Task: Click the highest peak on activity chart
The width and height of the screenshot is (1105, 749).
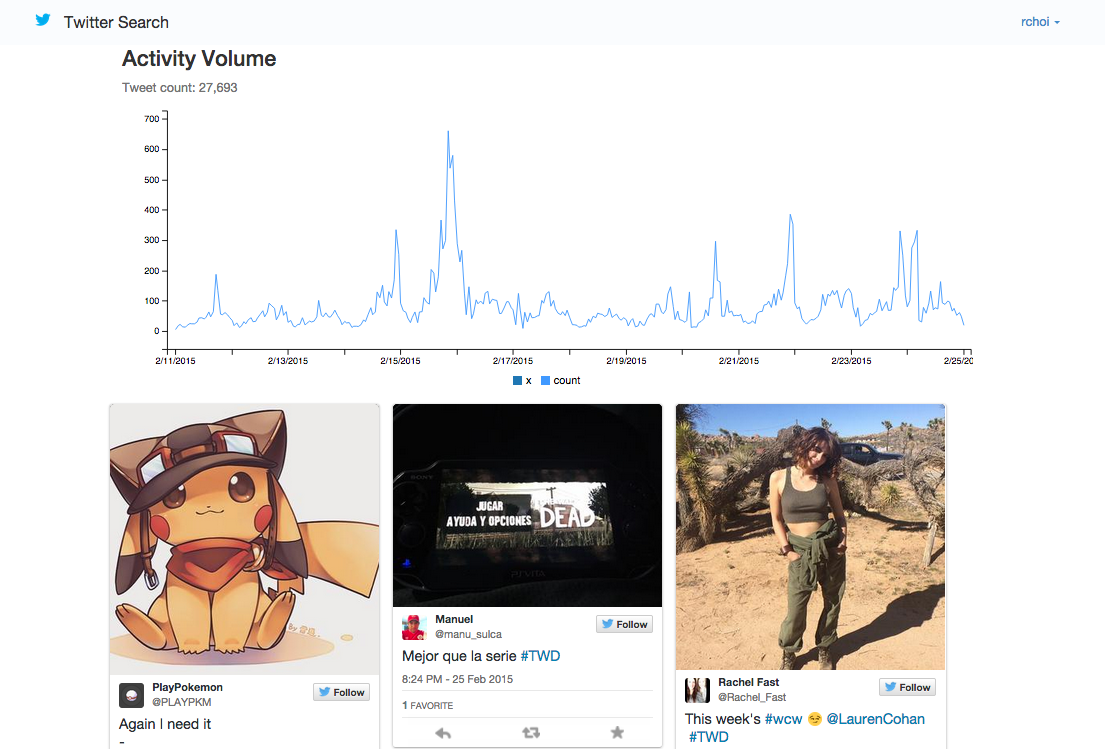Action: [448, 132]
